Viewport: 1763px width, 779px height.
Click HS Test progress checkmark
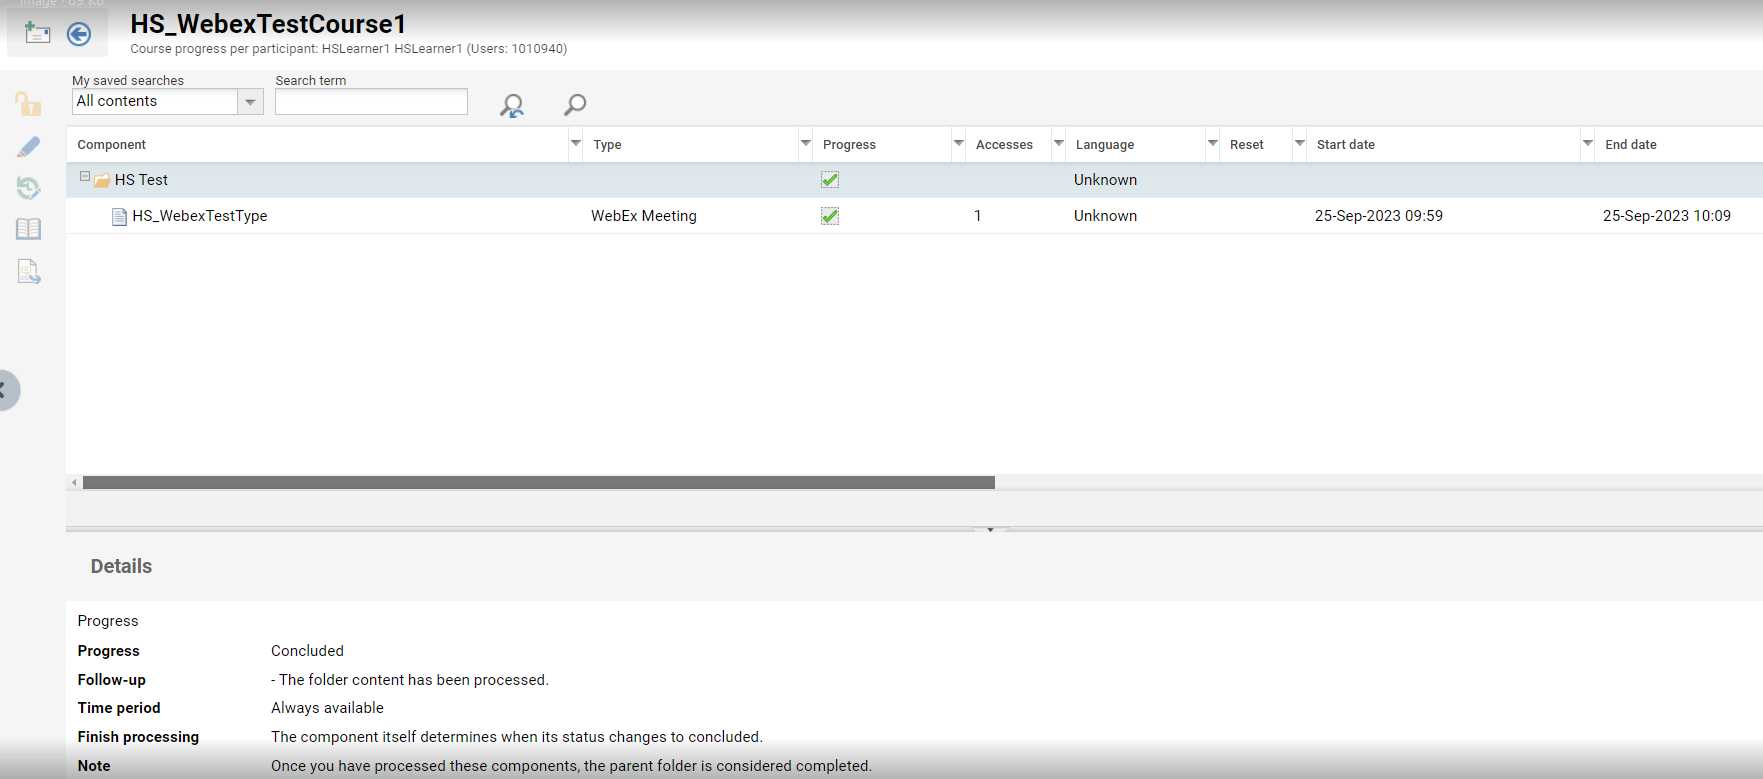pos(830,180)
